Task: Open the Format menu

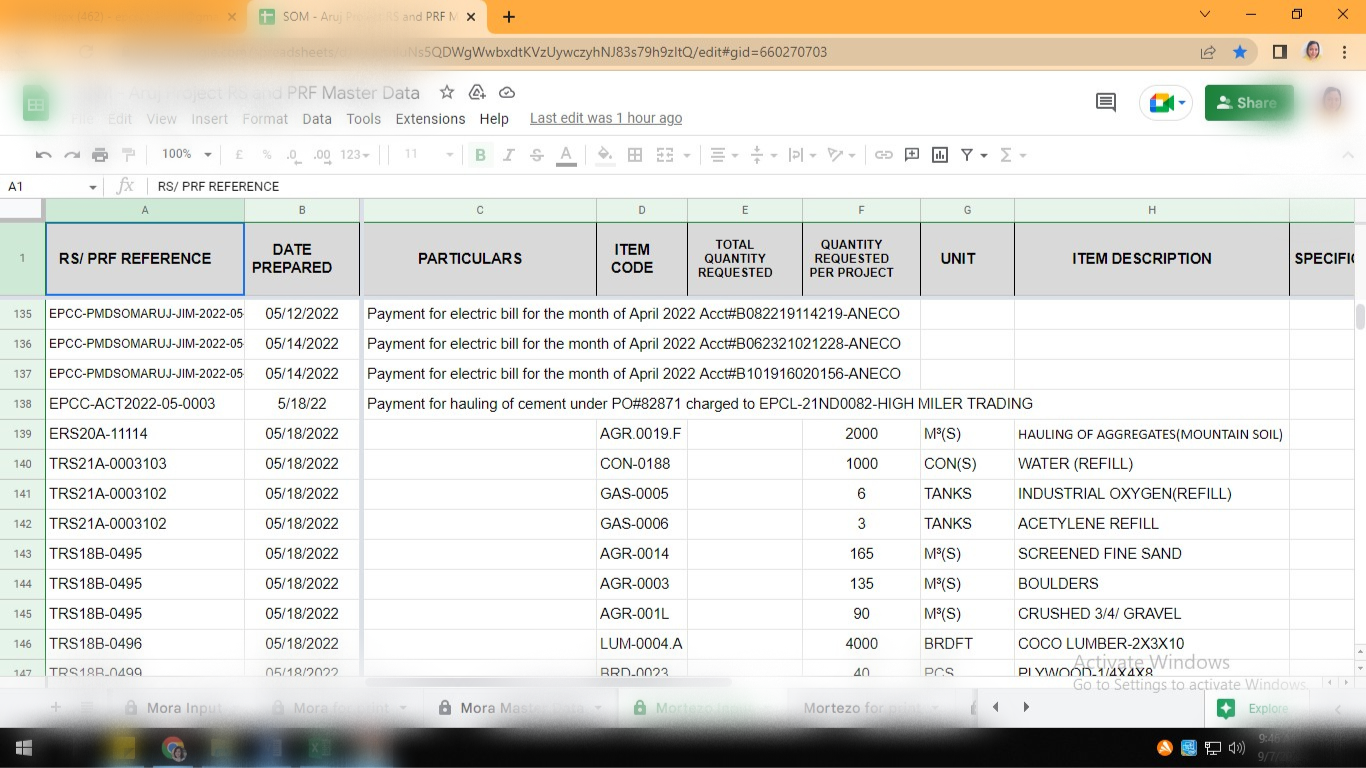Action: [265, 118]
